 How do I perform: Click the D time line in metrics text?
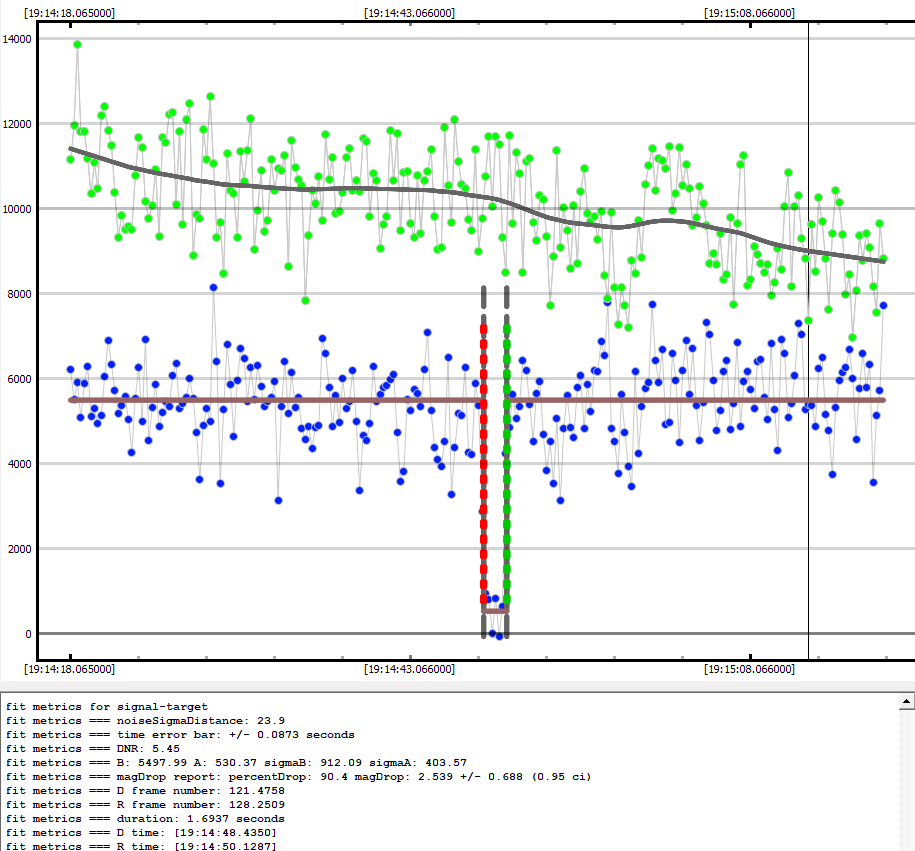pos(141,833)
